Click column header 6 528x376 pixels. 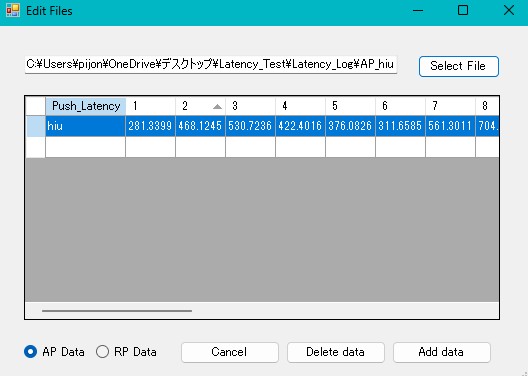click(x=400, y=106)
